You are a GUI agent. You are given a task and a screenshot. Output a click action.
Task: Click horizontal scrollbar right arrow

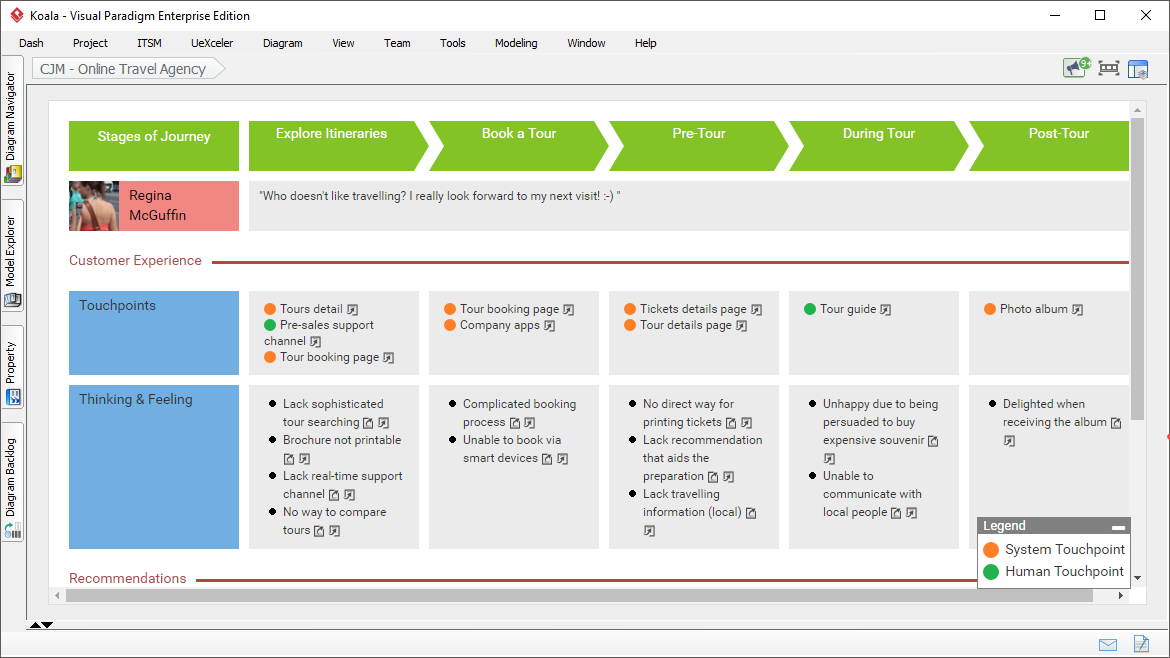pos(1120,595)
